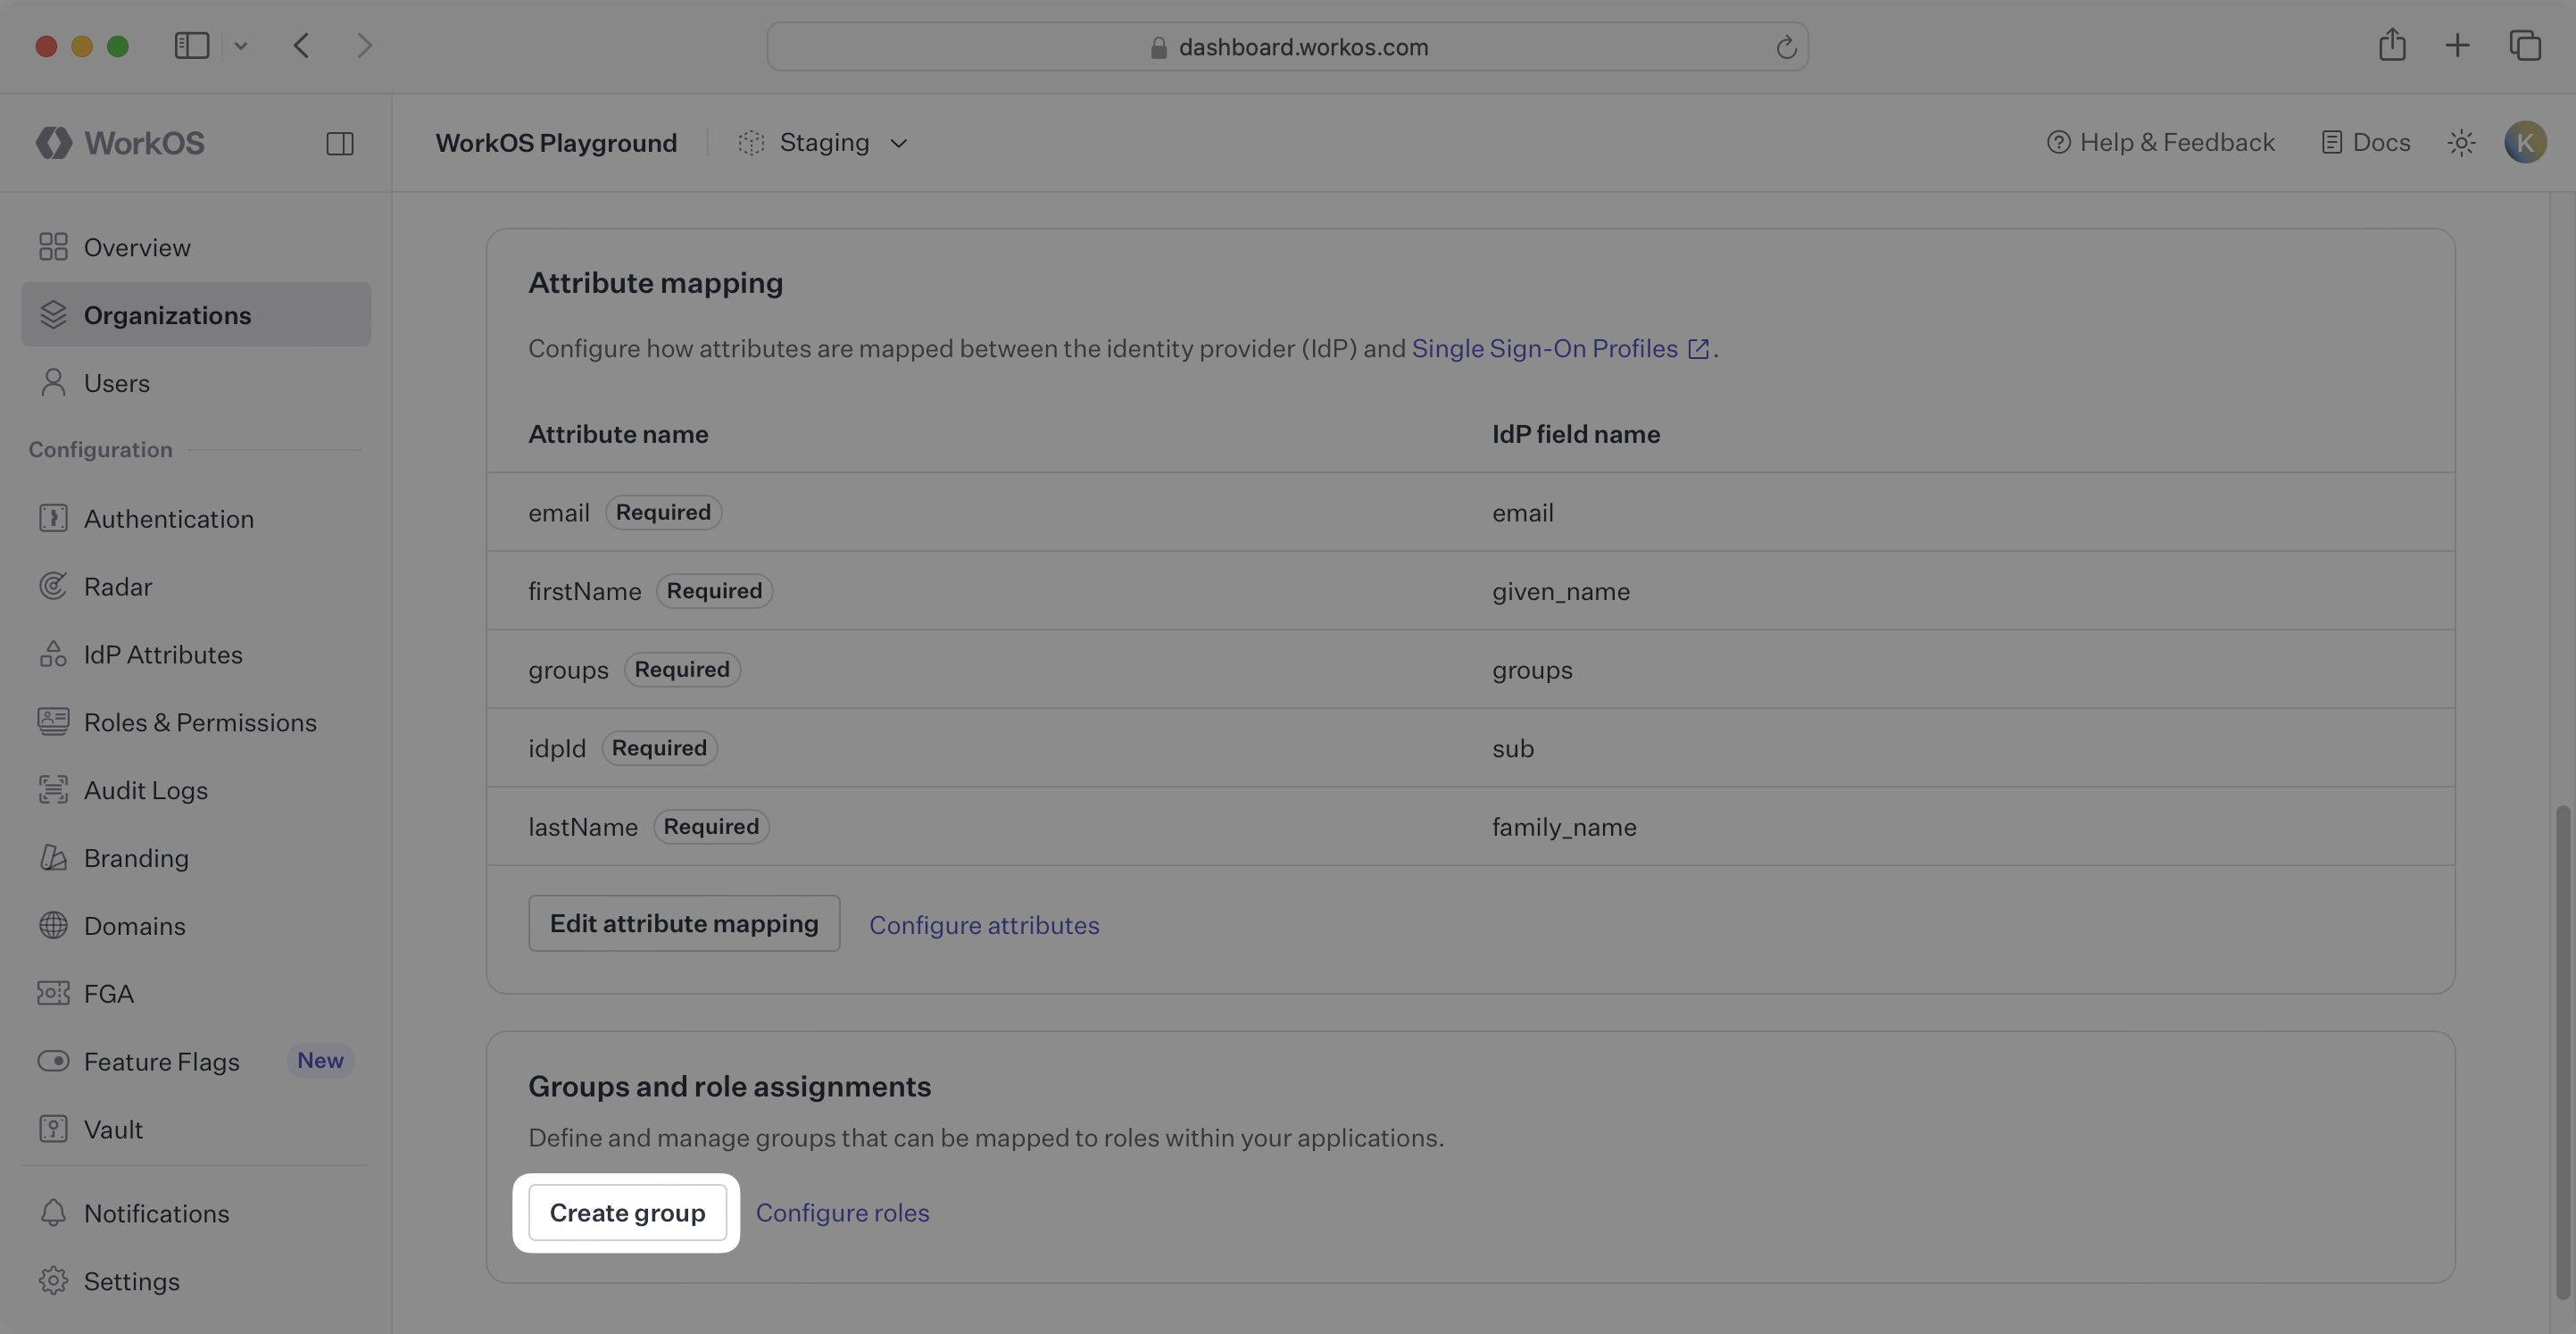Open the Domains globe icon
Viewport: 2576px width, 1334px height.
[54, 925]
